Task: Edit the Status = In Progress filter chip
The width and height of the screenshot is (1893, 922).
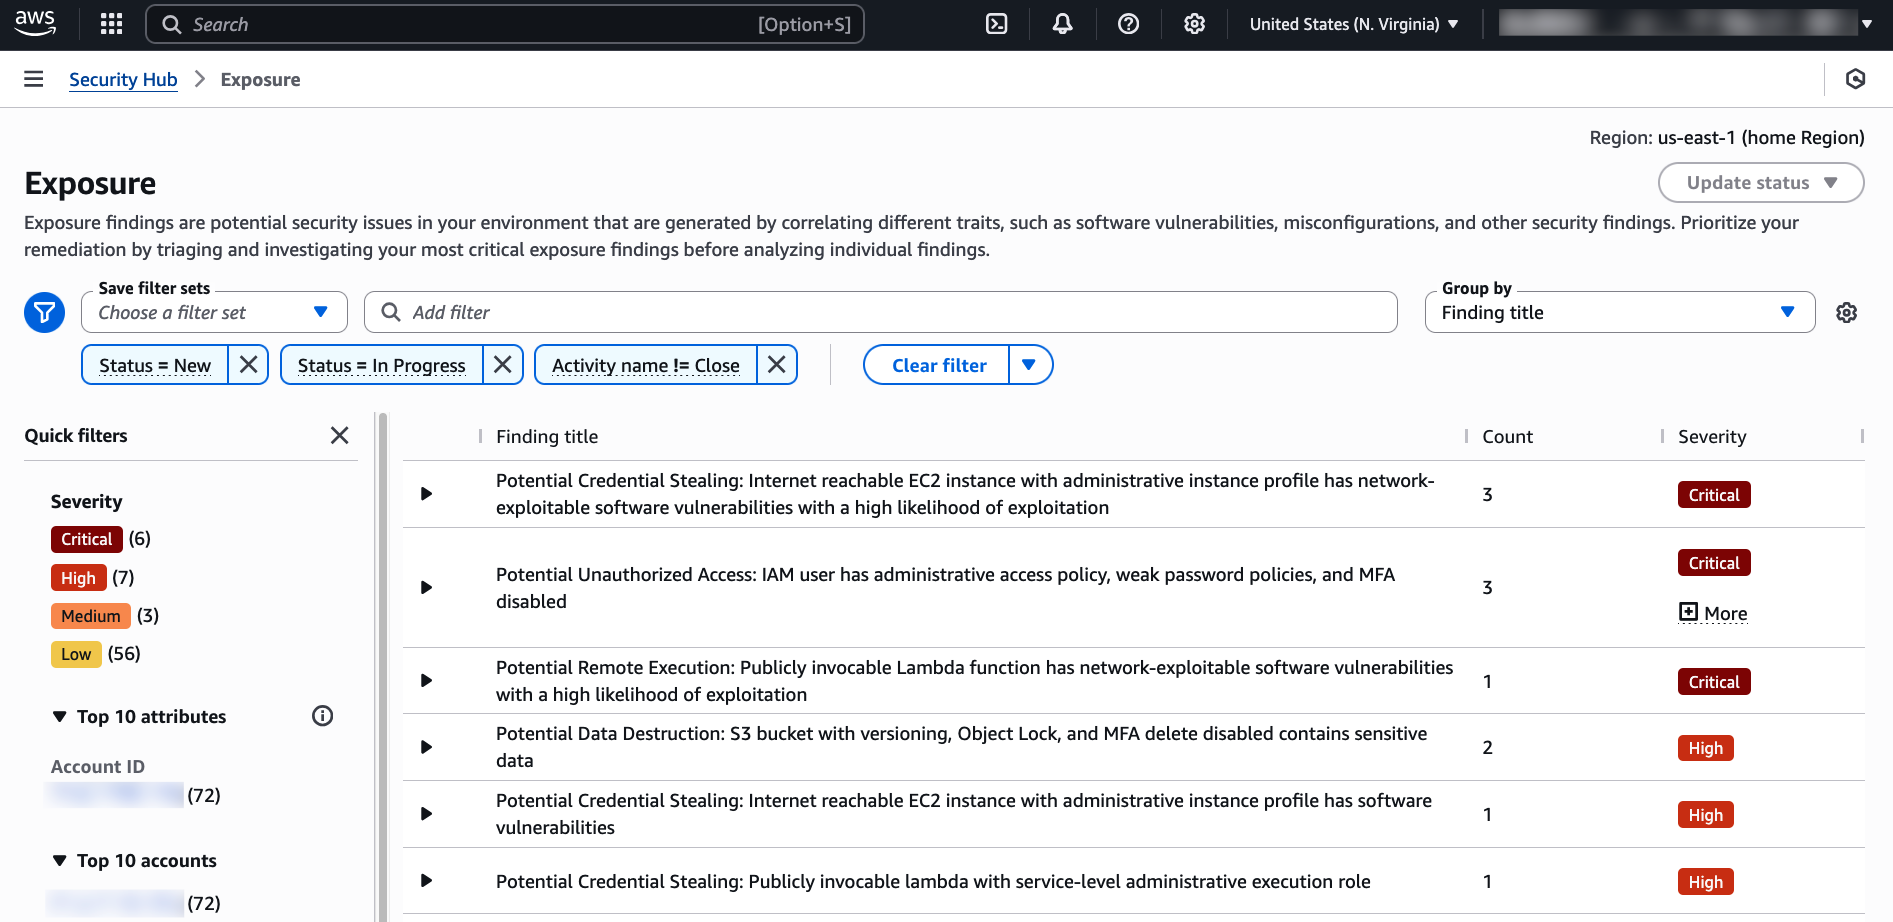Action: (381, 365)
